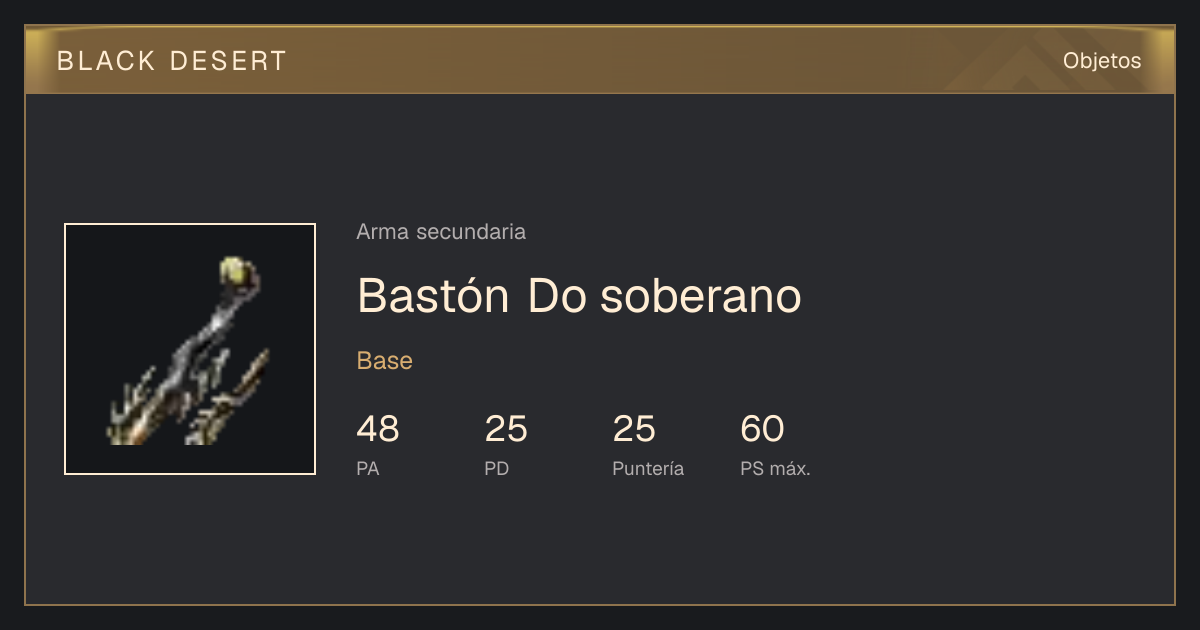Click the Bastón Do soberano item icon
The width and height of the screenshot is (1200, 630).
190,349
